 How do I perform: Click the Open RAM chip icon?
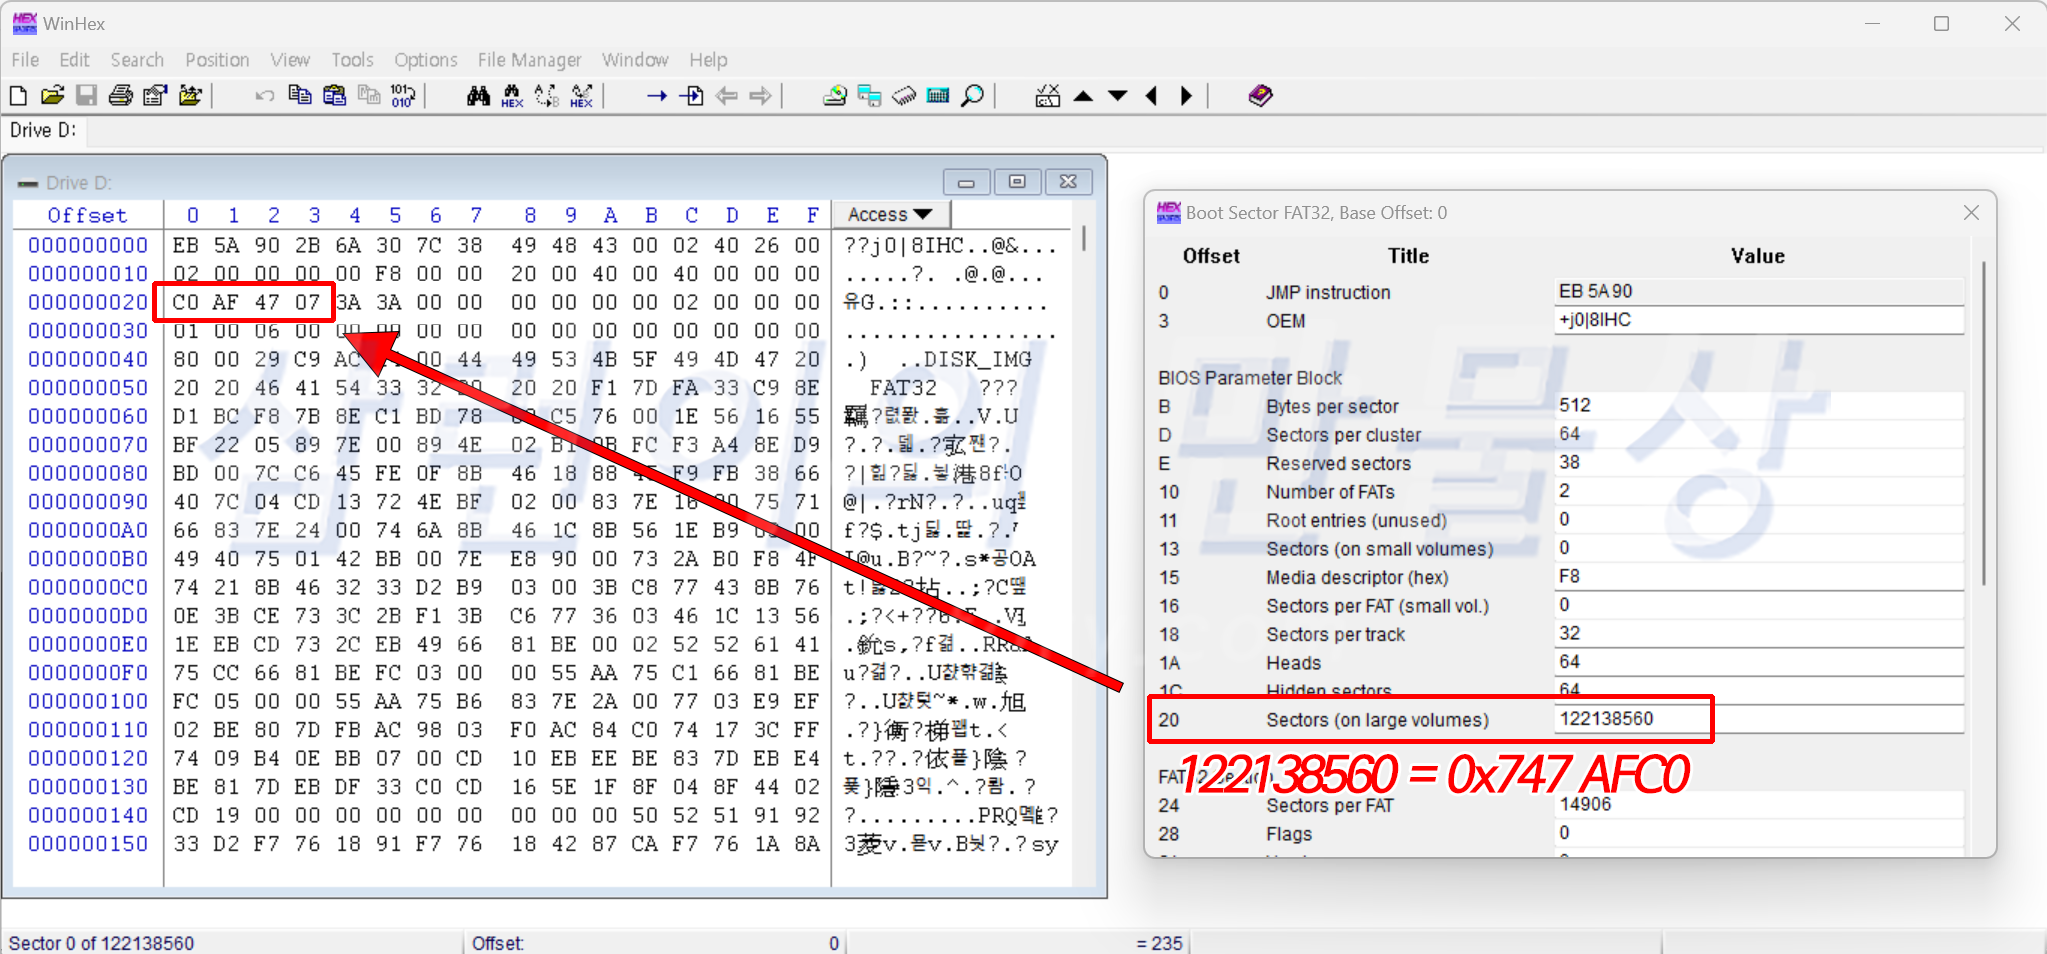coord(904,96)
